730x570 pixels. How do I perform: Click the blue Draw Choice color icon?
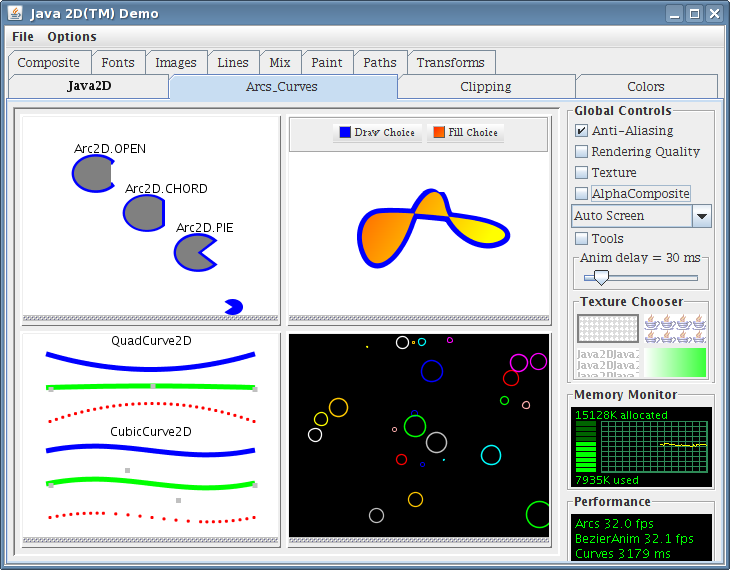345,132
